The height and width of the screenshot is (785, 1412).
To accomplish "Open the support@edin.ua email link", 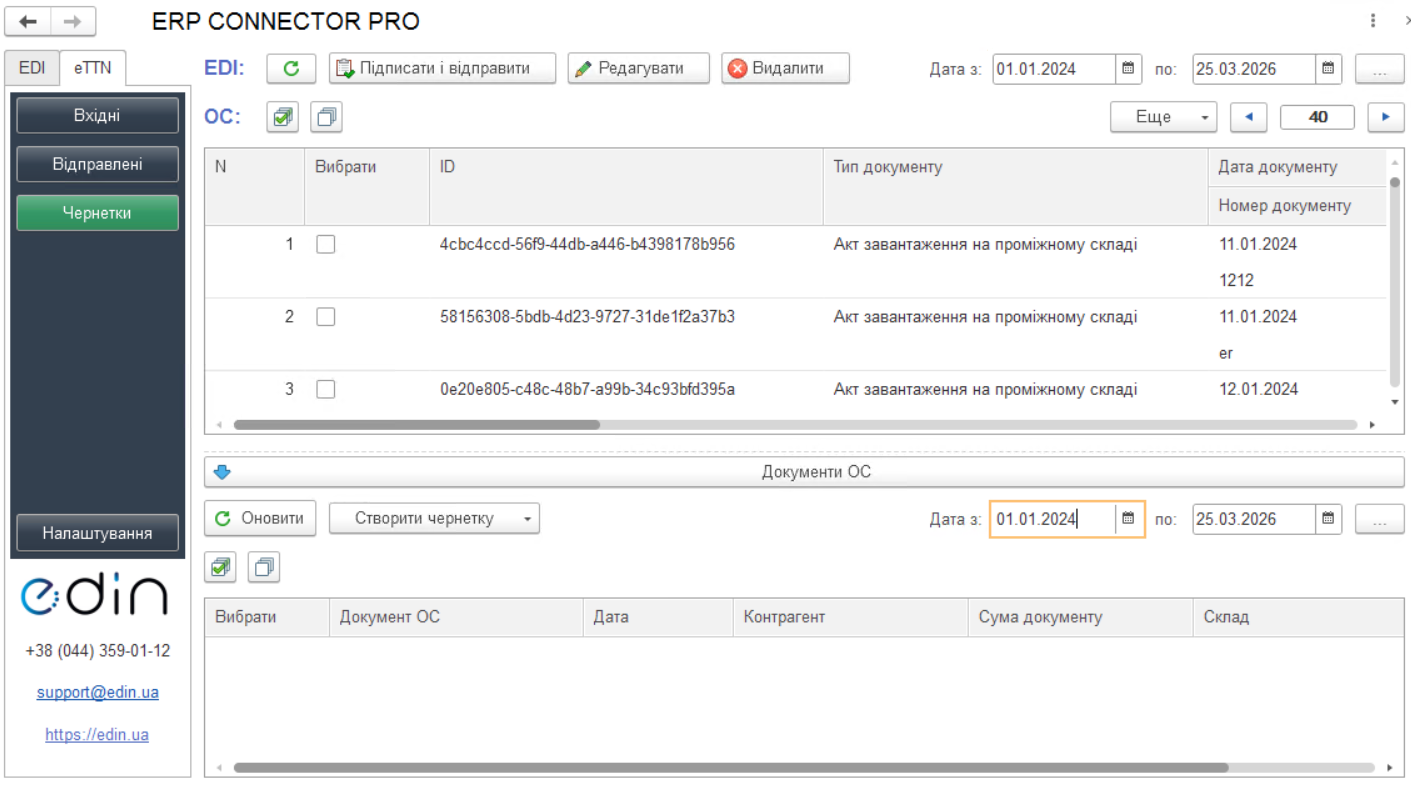I will (x=97, y=692).
